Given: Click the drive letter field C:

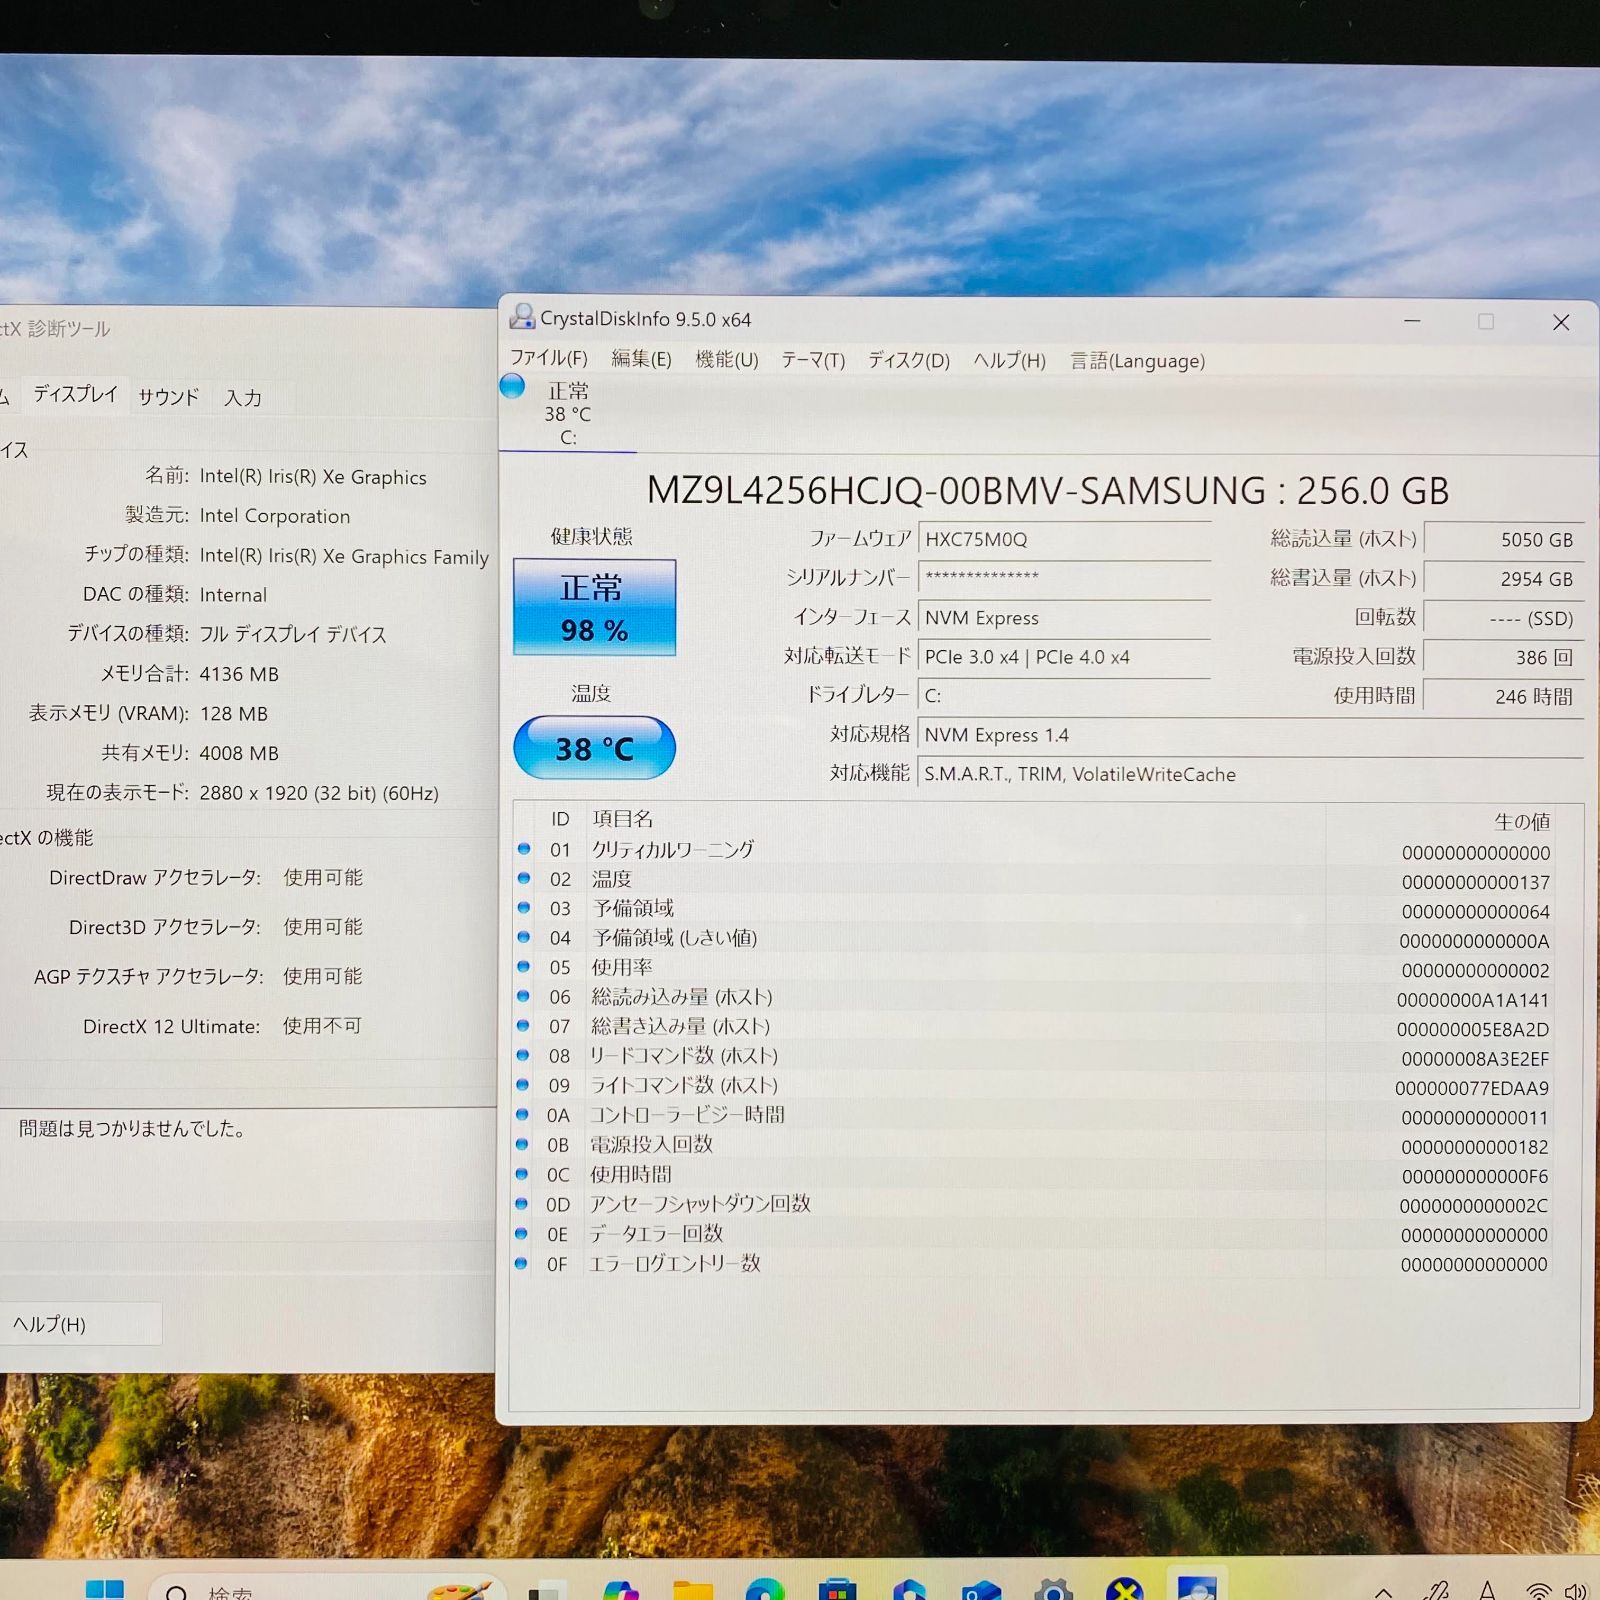Looking at the screenshot, I should pyautogui.click(x=1064, y=696).
